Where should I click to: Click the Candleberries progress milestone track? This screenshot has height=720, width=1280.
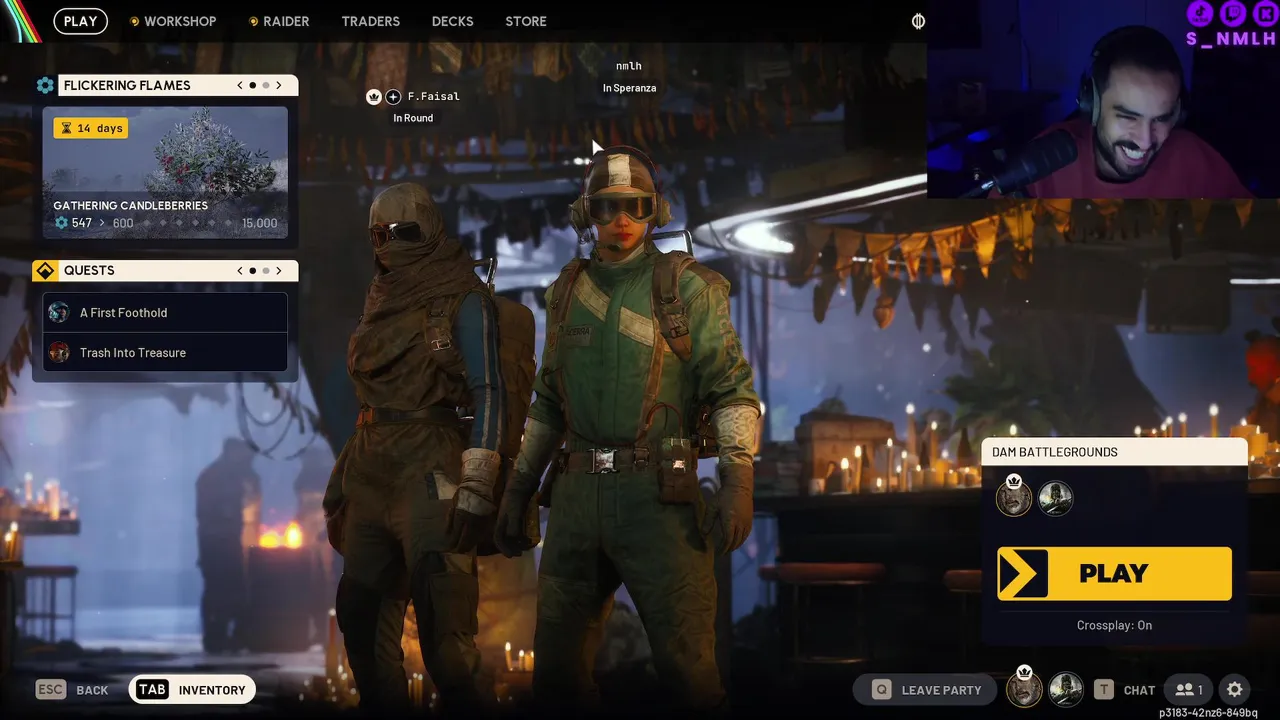185,223
